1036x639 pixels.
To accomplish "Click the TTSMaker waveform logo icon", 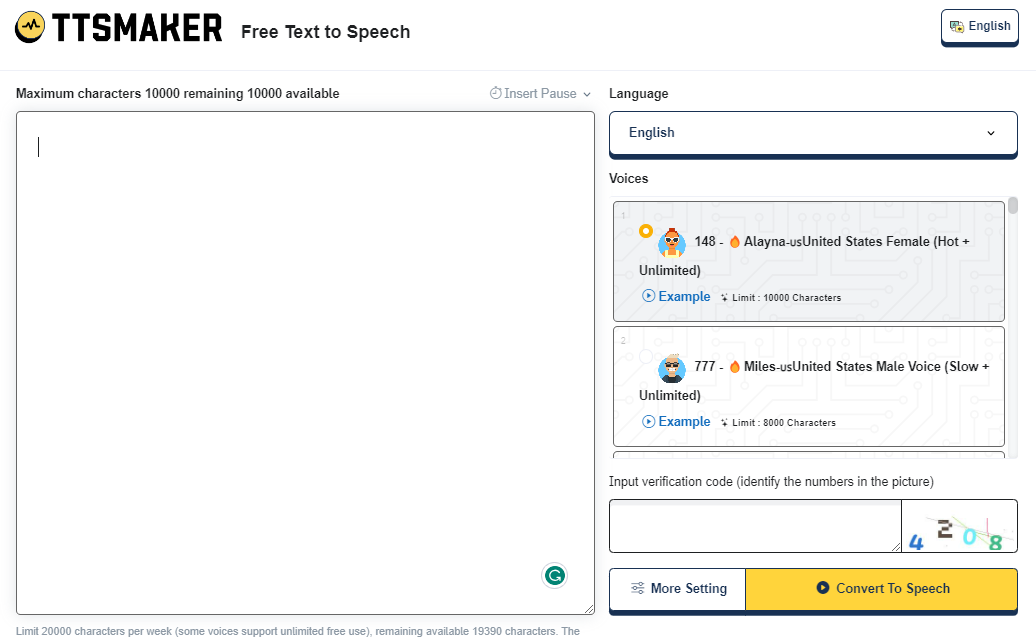I will [x=30, y=27].
